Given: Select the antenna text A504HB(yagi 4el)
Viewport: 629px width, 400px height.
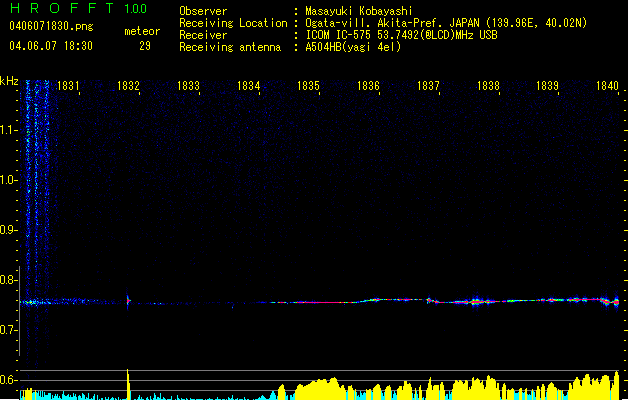Looking at the screenshot, I should click(353, 47).
